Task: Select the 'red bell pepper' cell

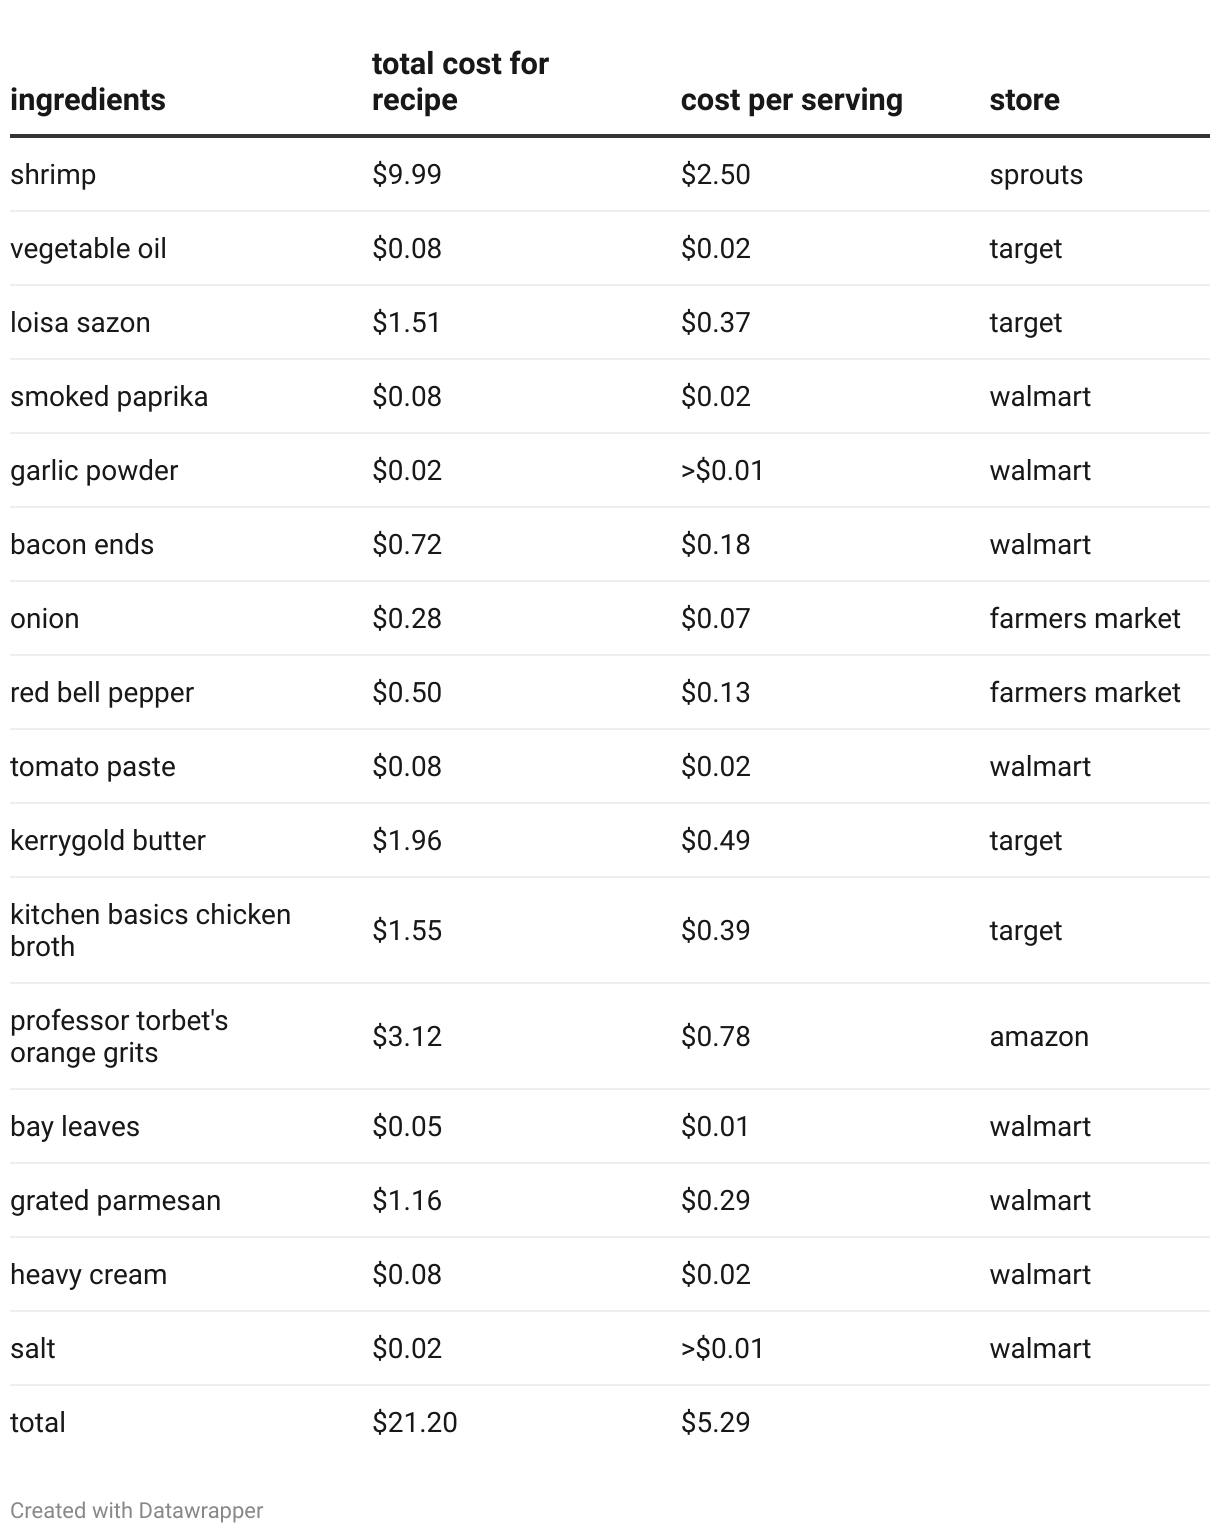Action: pyautogui.click(x=102, y=693)
